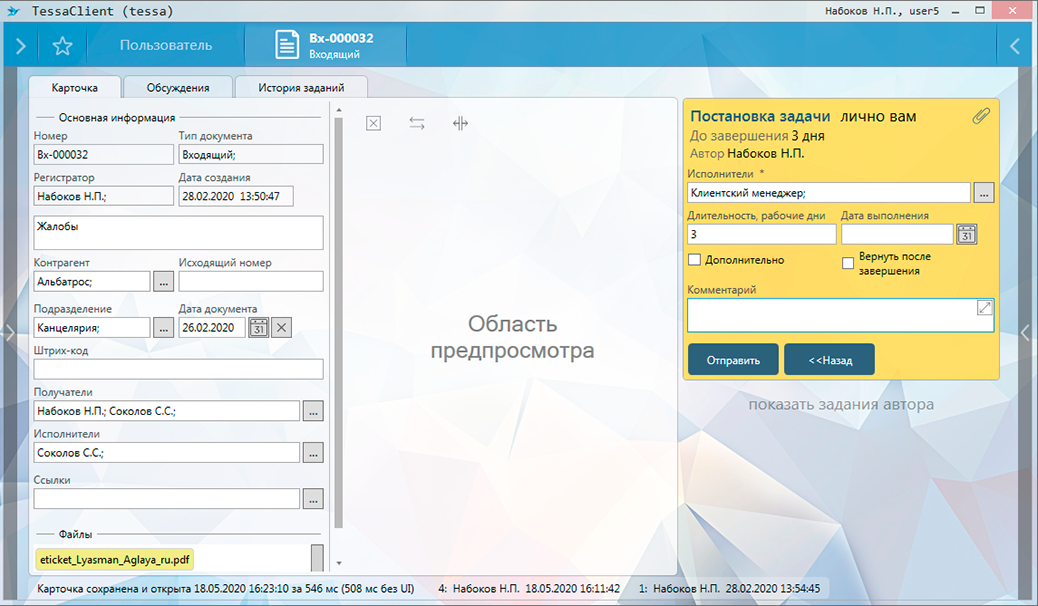Screen dimensions: 1038x606
Task: Open Исполнители picker in task panel
Action: click(x=984, y=193)
